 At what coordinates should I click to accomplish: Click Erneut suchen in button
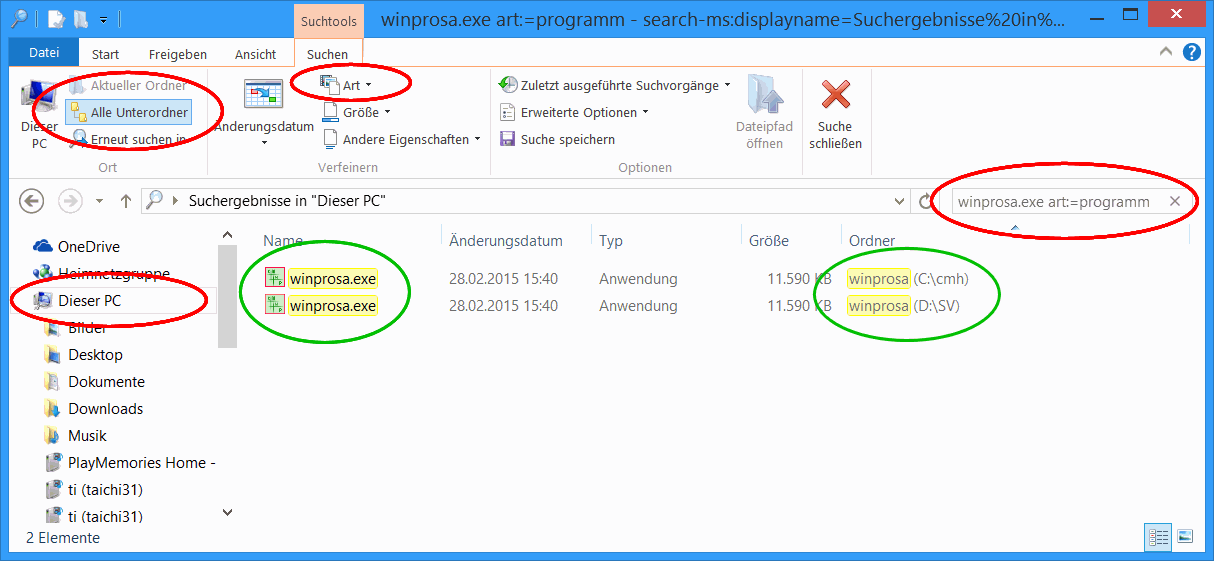[129, 140]
